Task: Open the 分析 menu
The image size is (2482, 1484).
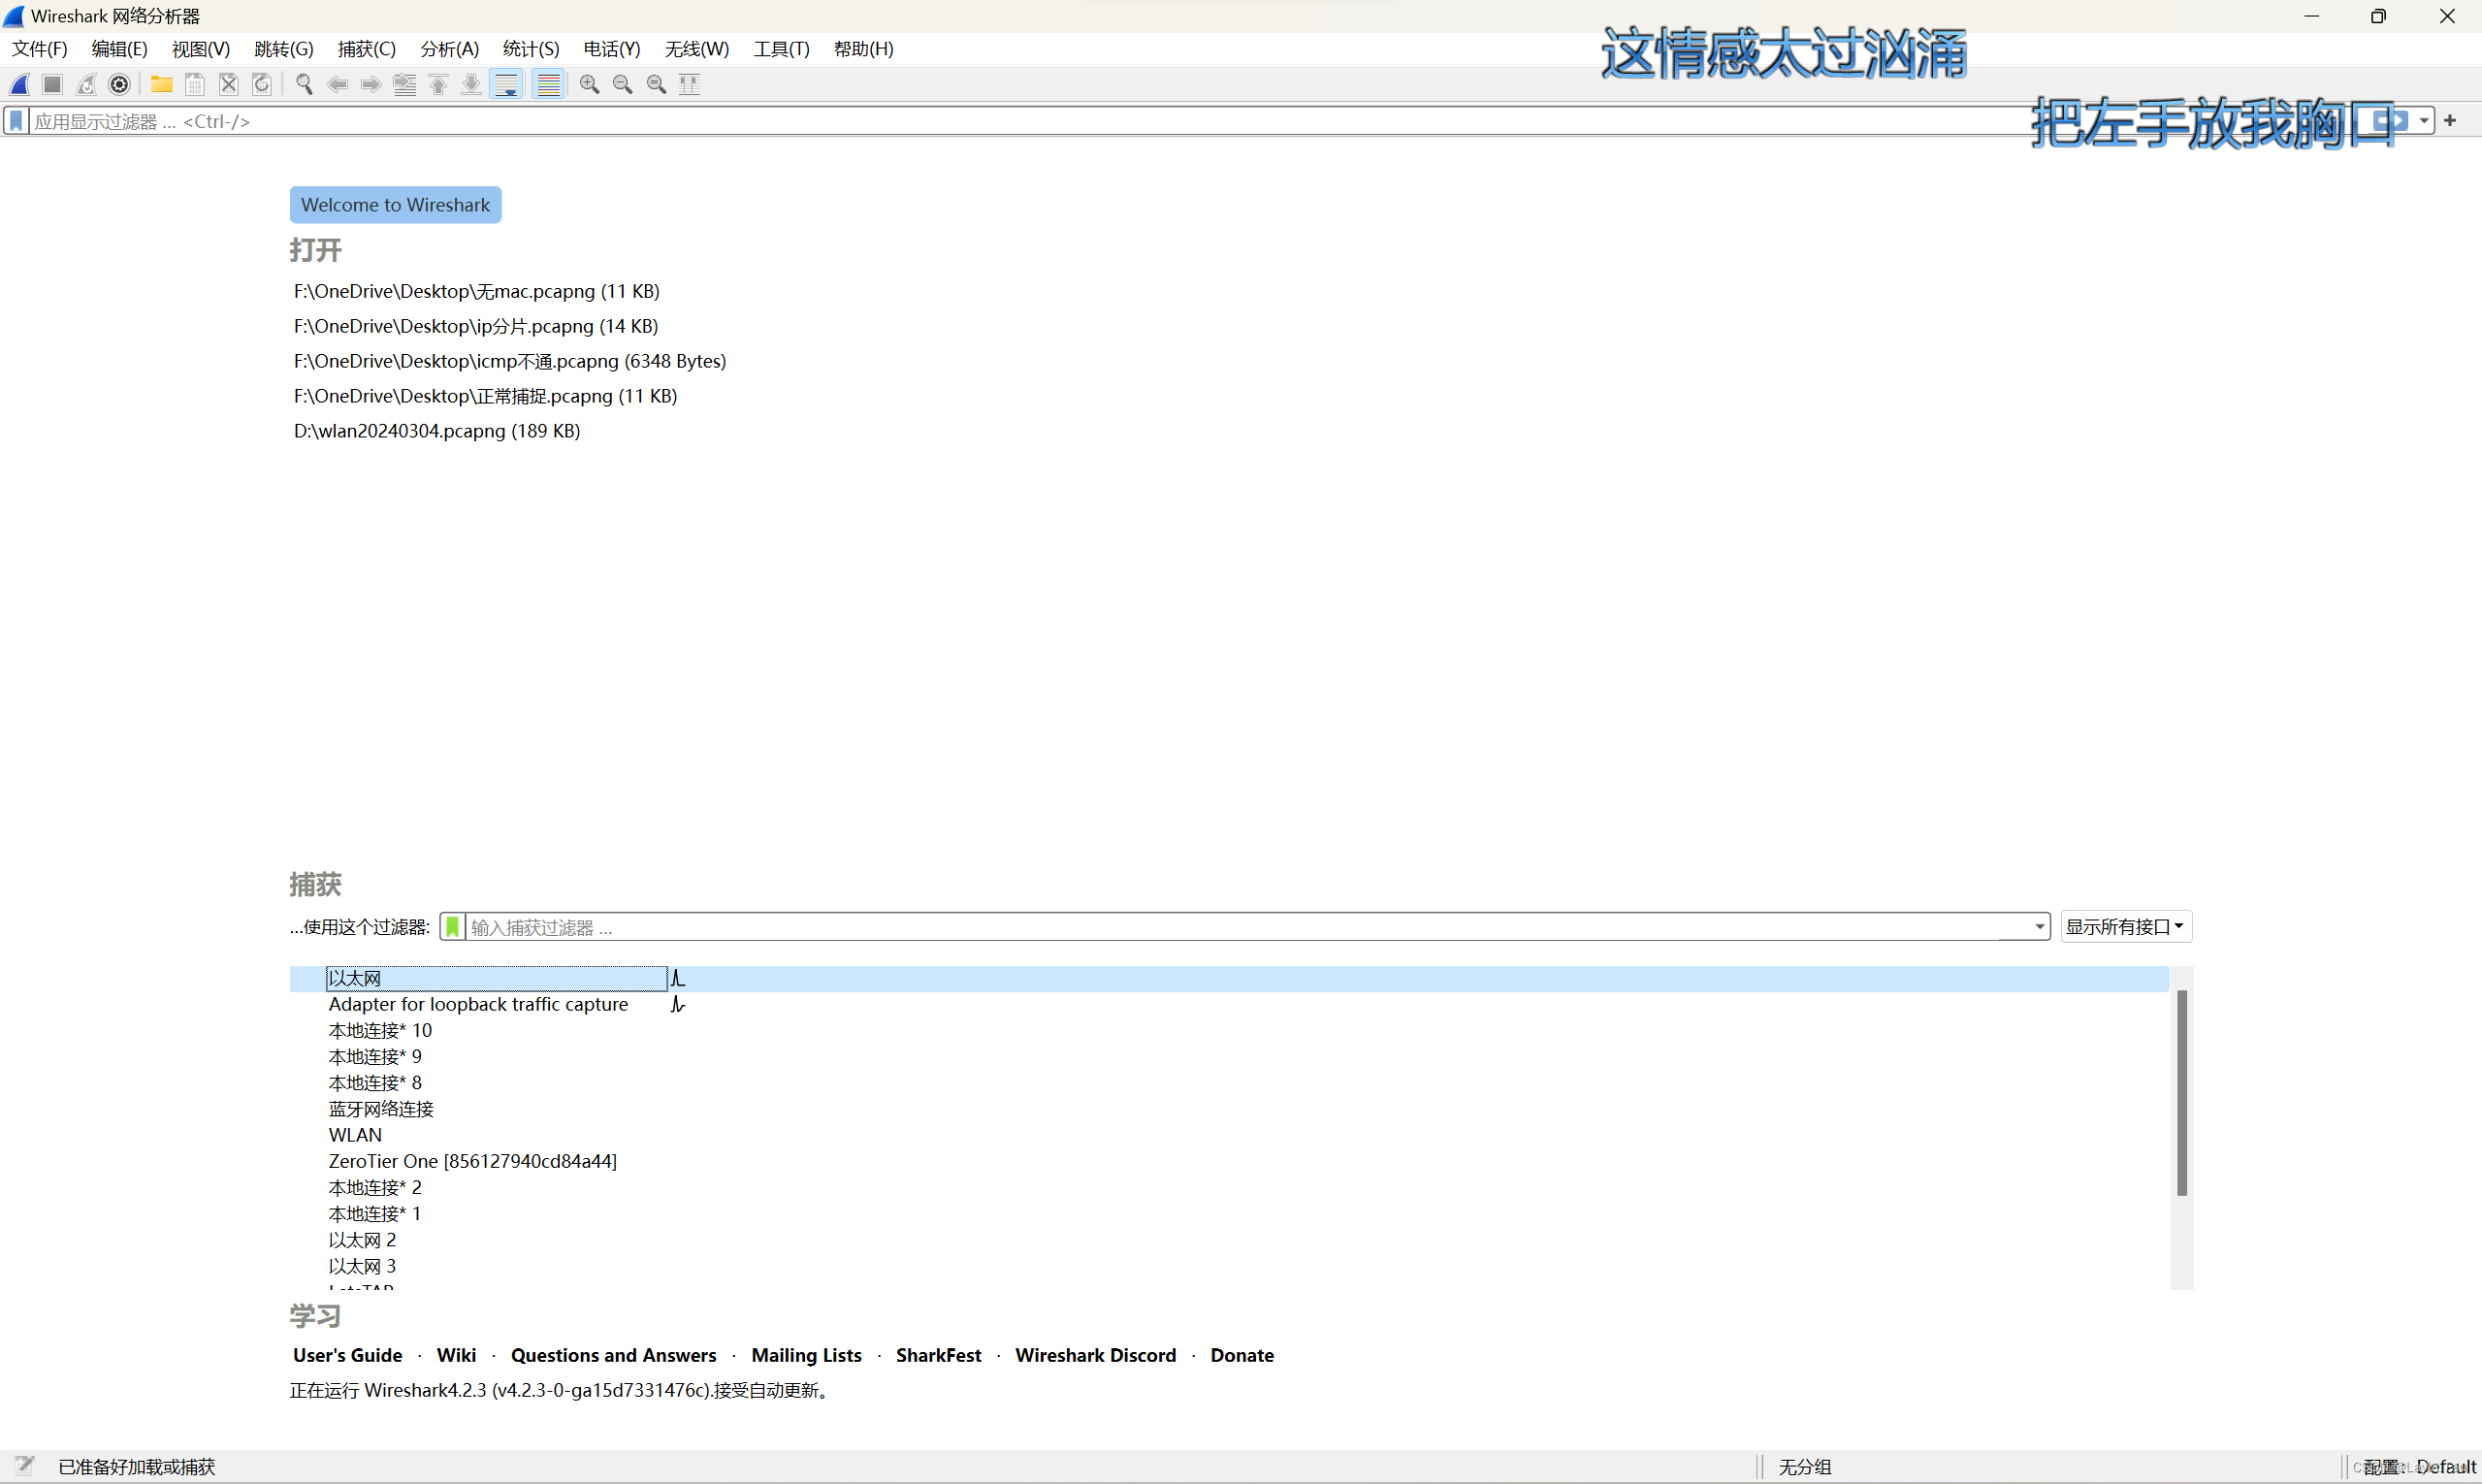Action: 445,48
